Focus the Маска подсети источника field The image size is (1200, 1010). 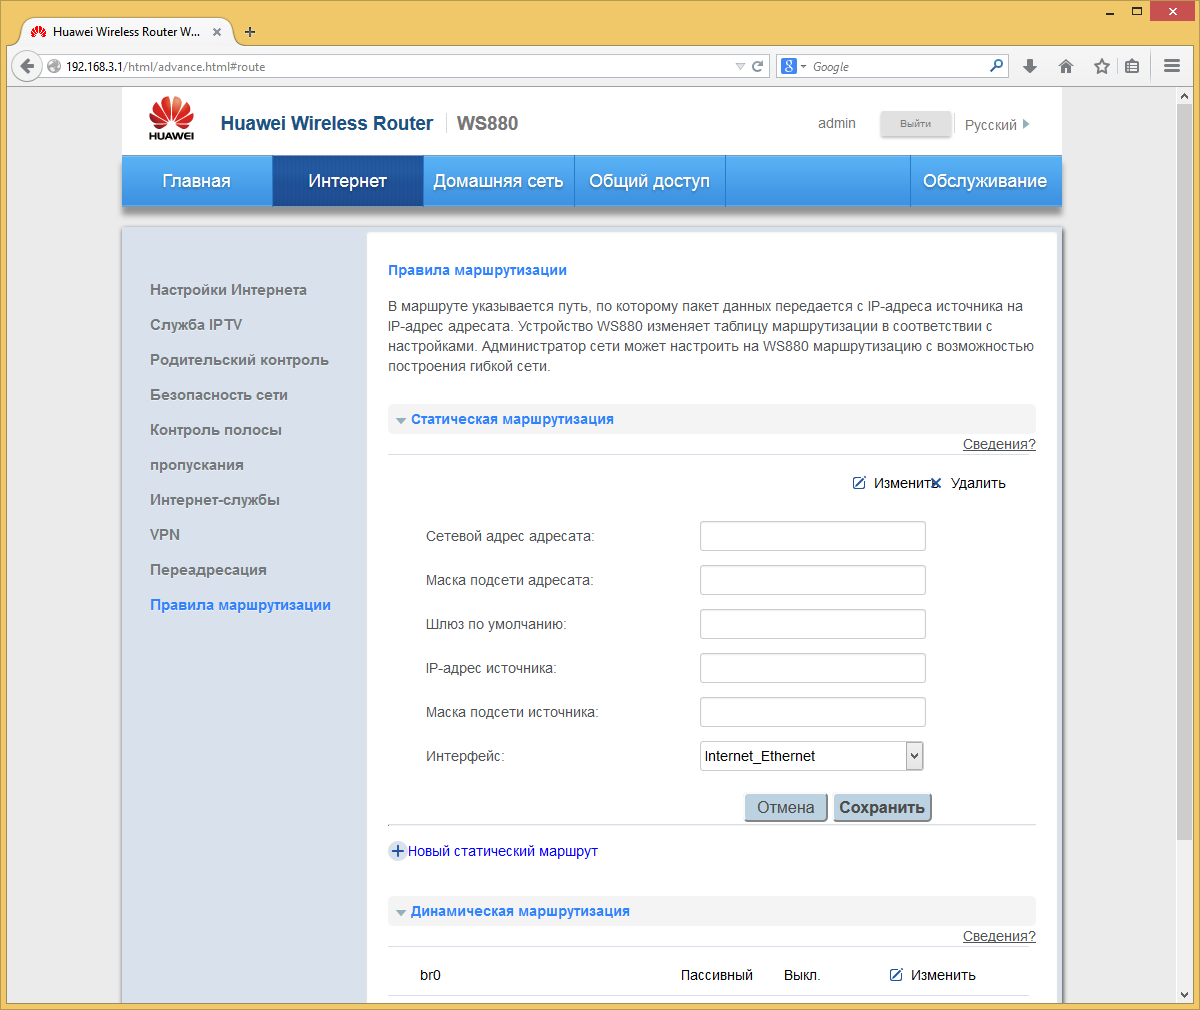tap(812, 712)
